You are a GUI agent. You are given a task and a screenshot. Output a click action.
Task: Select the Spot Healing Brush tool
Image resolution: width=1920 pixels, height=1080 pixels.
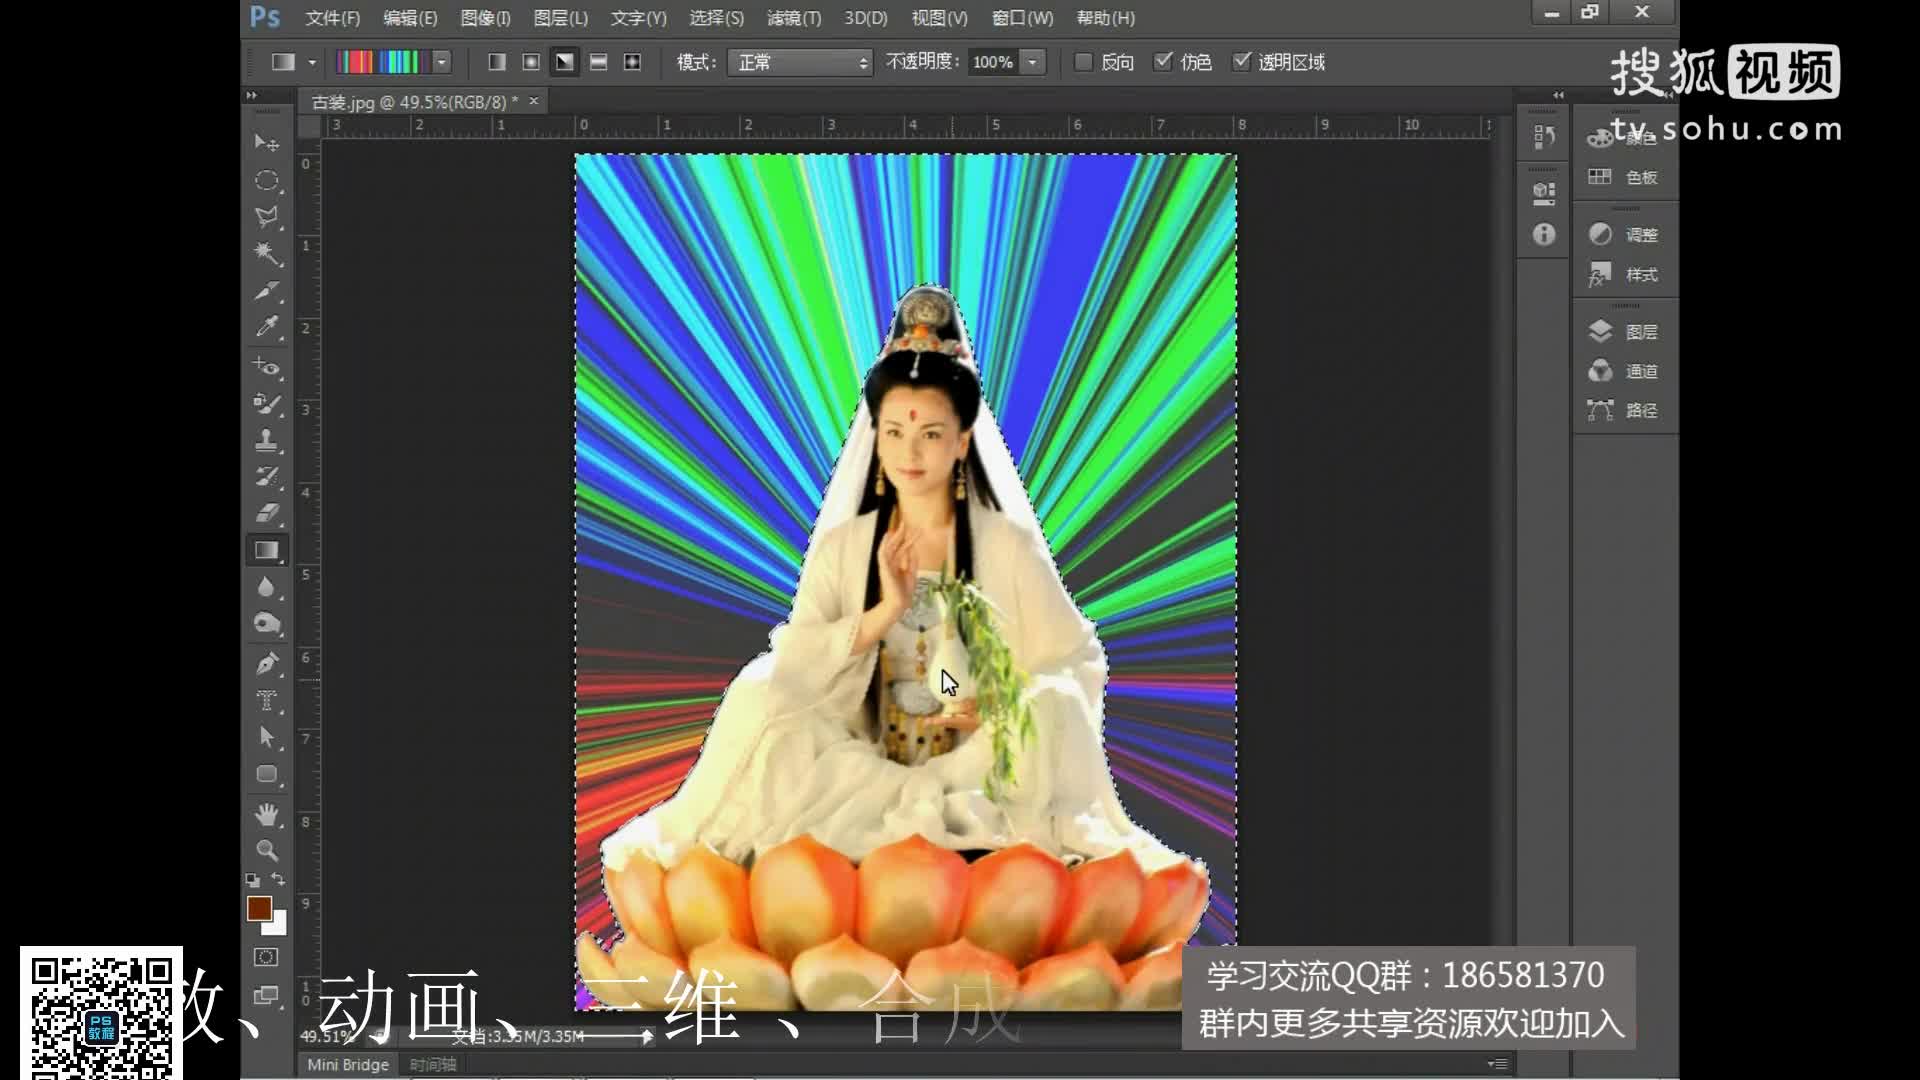(266, 366)
